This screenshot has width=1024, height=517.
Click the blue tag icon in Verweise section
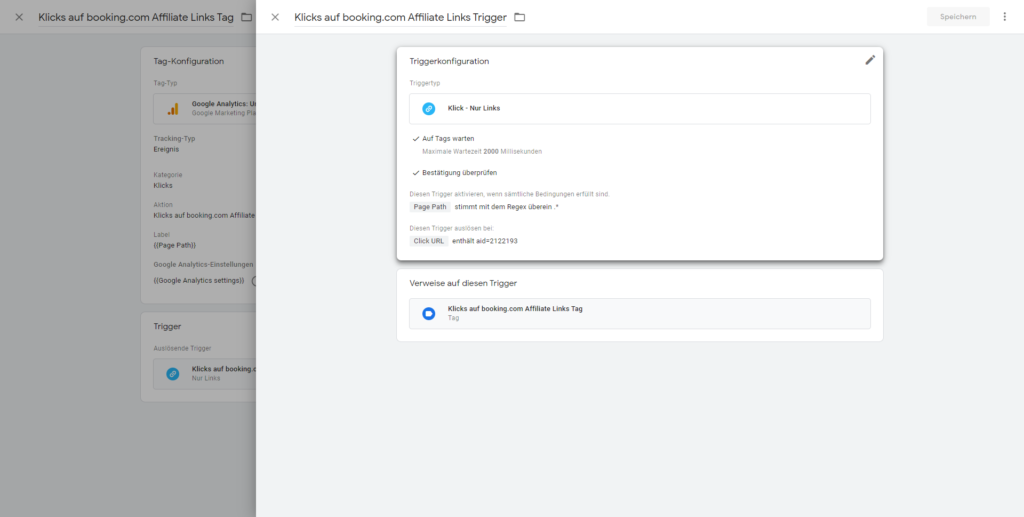click(428, 313)
